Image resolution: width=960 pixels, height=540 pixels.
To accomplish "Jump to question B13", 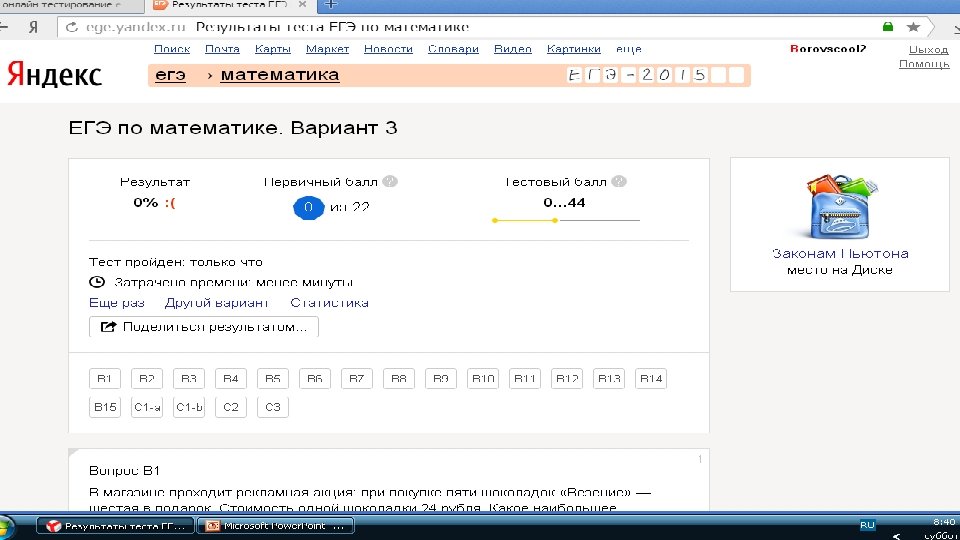I will [609, 378].
